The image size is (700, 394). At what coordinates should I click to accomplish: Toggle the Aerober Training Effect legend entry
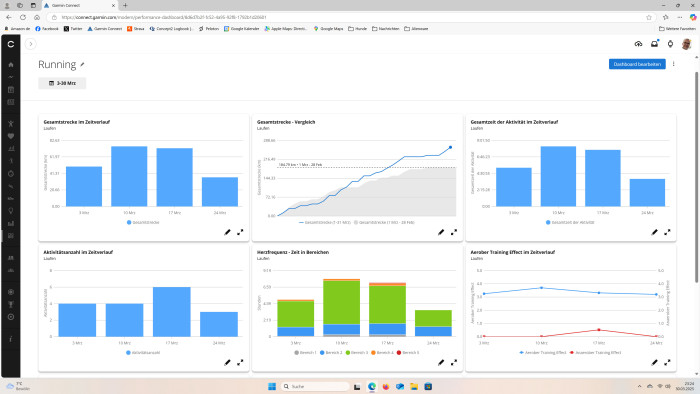click(x=543, y=353)
